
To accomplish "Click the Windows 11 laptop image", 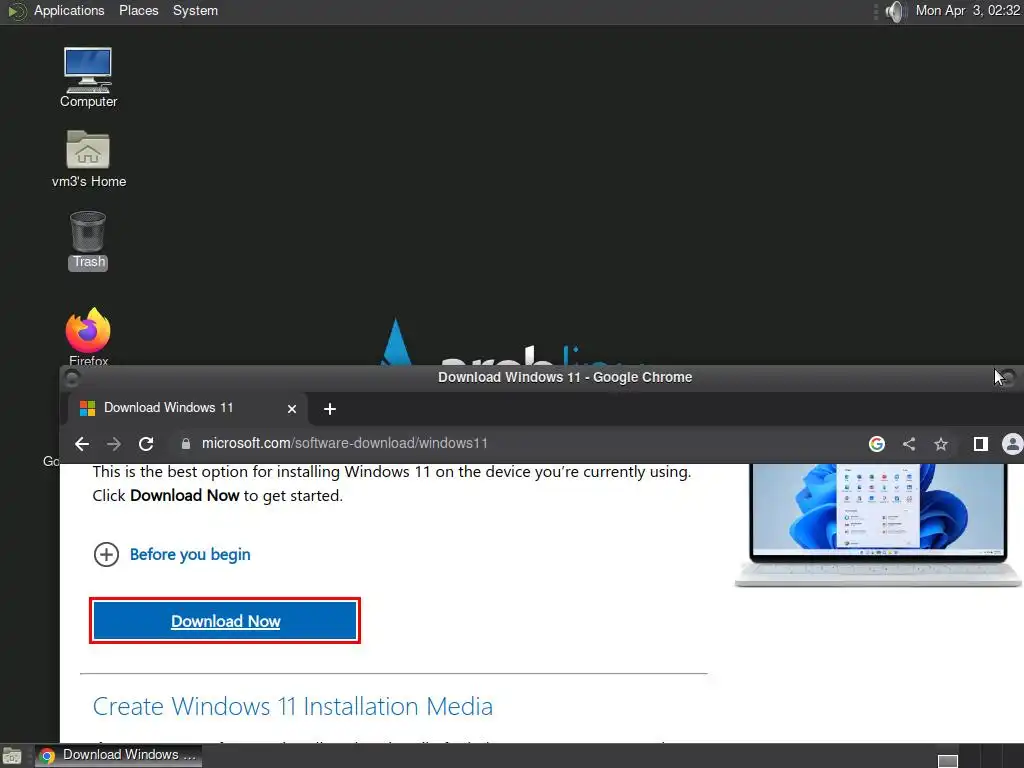I will coord(878,525).
